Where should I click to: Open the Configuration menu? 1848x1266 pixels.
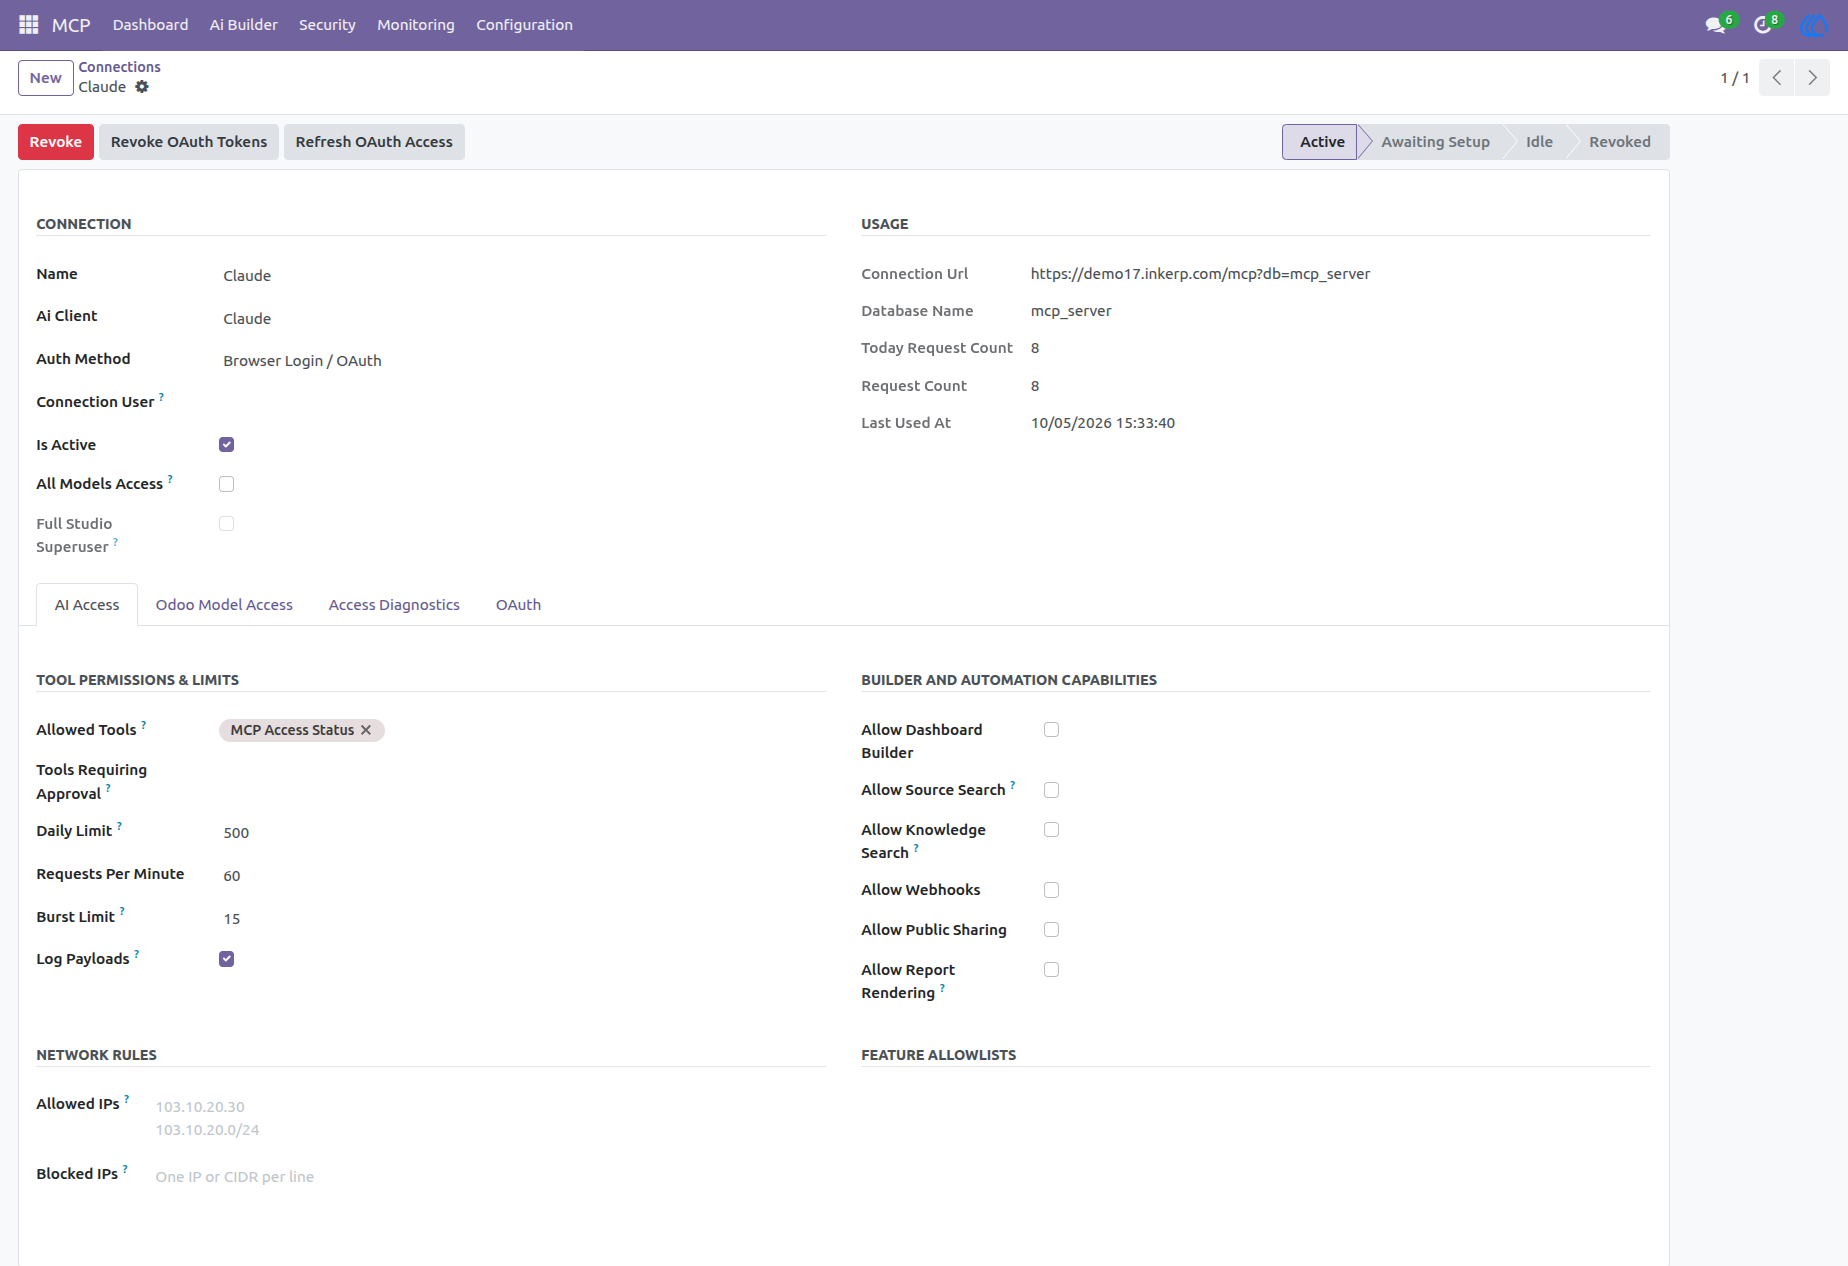524,25
